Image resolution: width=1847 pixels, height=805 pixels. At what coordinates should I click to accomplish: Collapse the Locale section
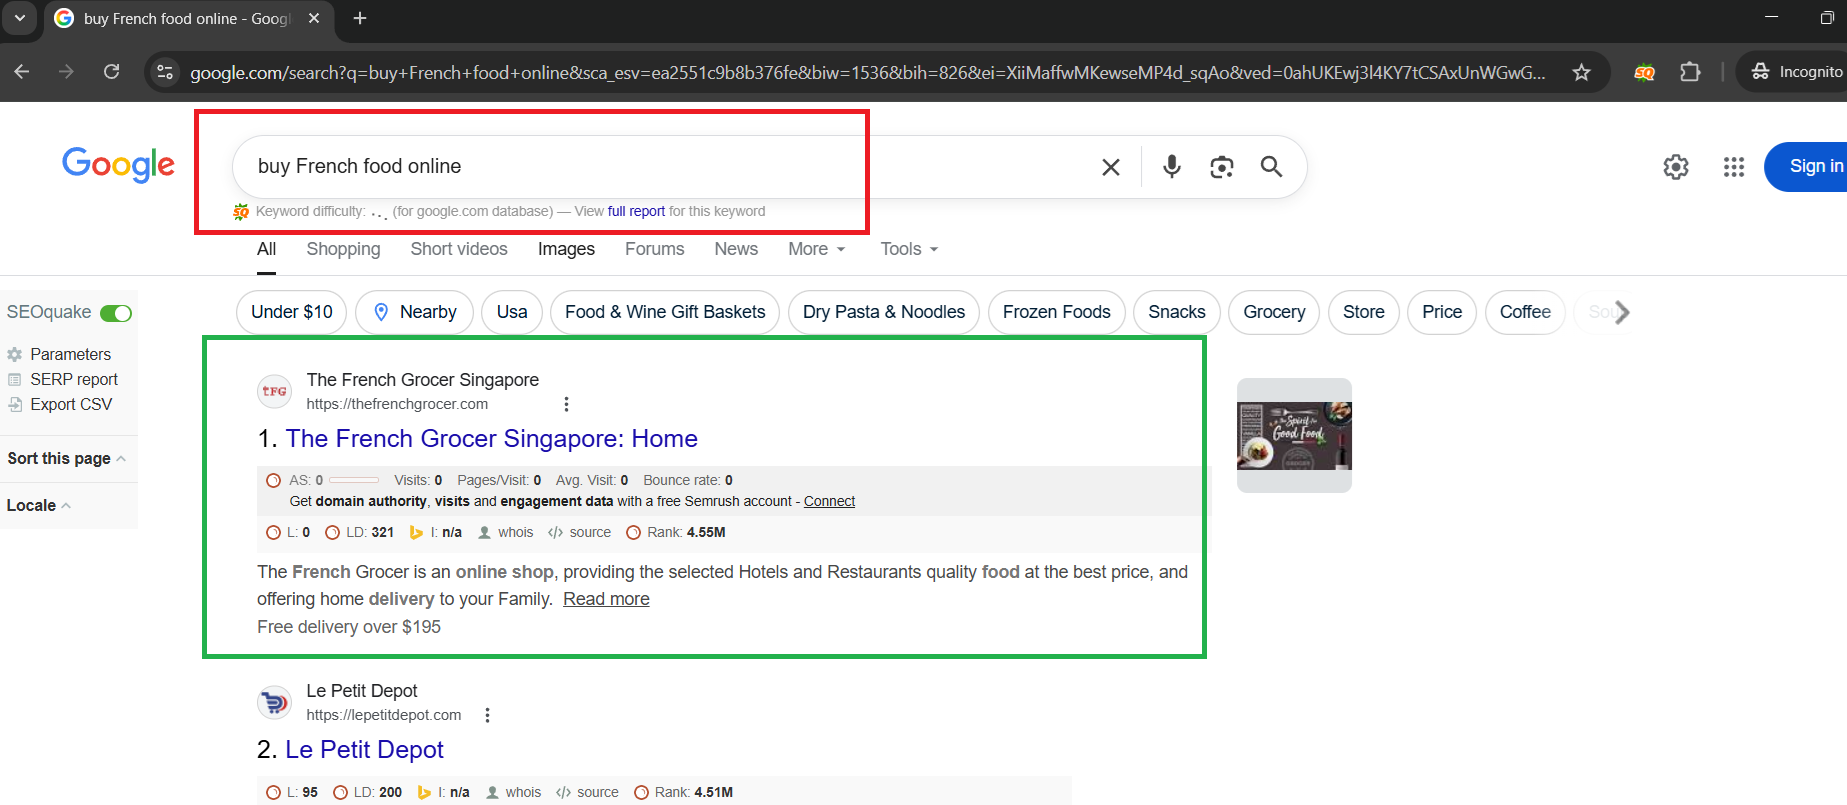[38, 505]
